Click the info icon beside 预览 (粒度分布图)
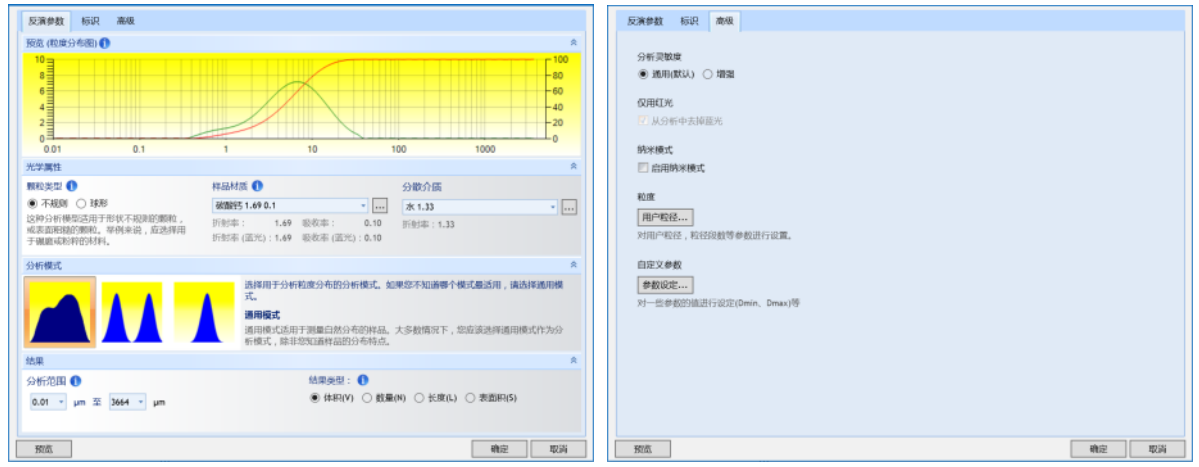This screenshot has height=467, width=1199. tap(106, 43)
